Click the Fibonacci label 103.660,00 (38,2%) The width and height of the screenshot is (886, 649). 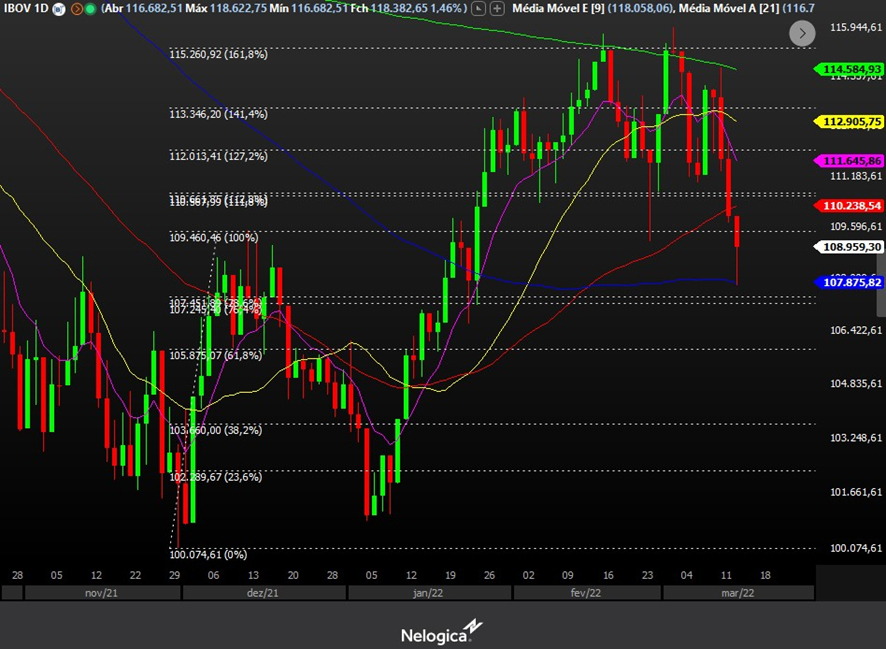click(x=215, y=430)
